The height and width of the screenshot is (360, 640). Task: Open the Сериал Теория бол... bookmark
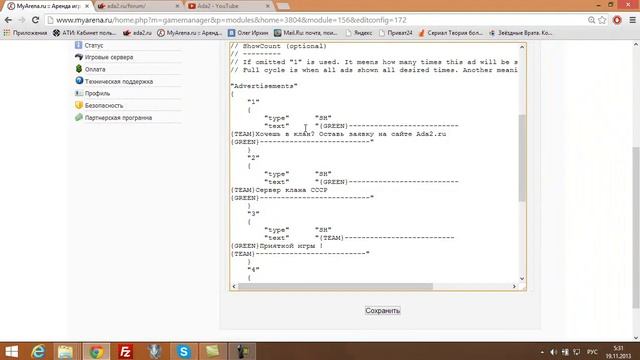click(451, 33)
